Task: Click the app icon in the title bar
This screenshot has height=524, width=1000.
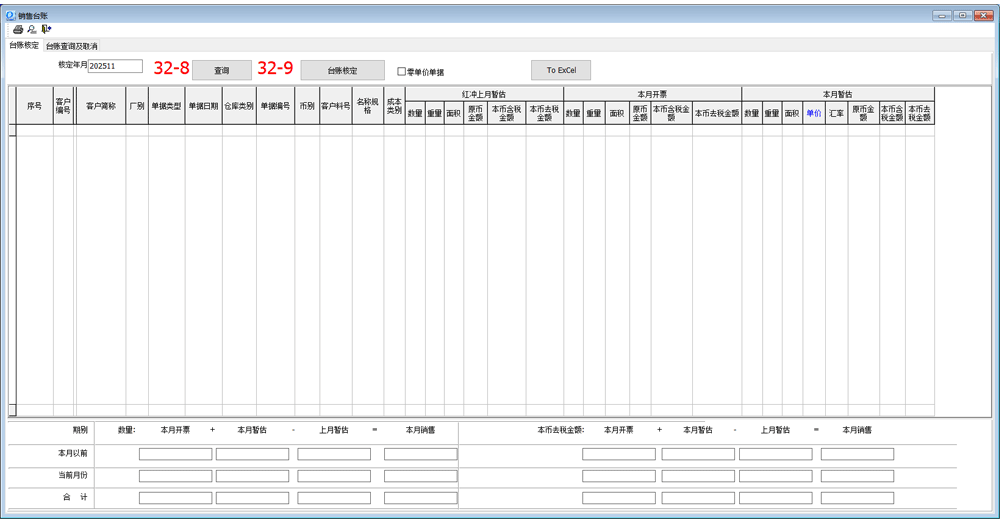Action: coord(10,16)
